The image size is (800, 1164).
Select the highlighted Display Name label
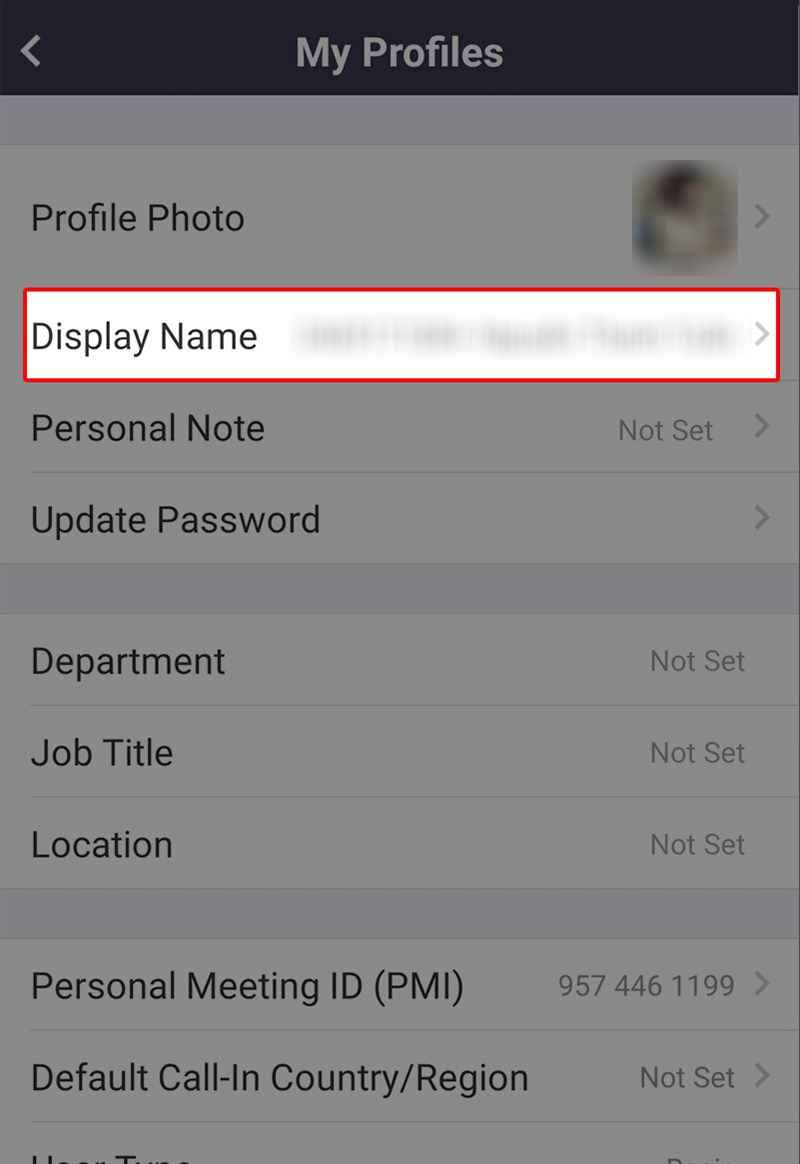(x=144, y=336)
